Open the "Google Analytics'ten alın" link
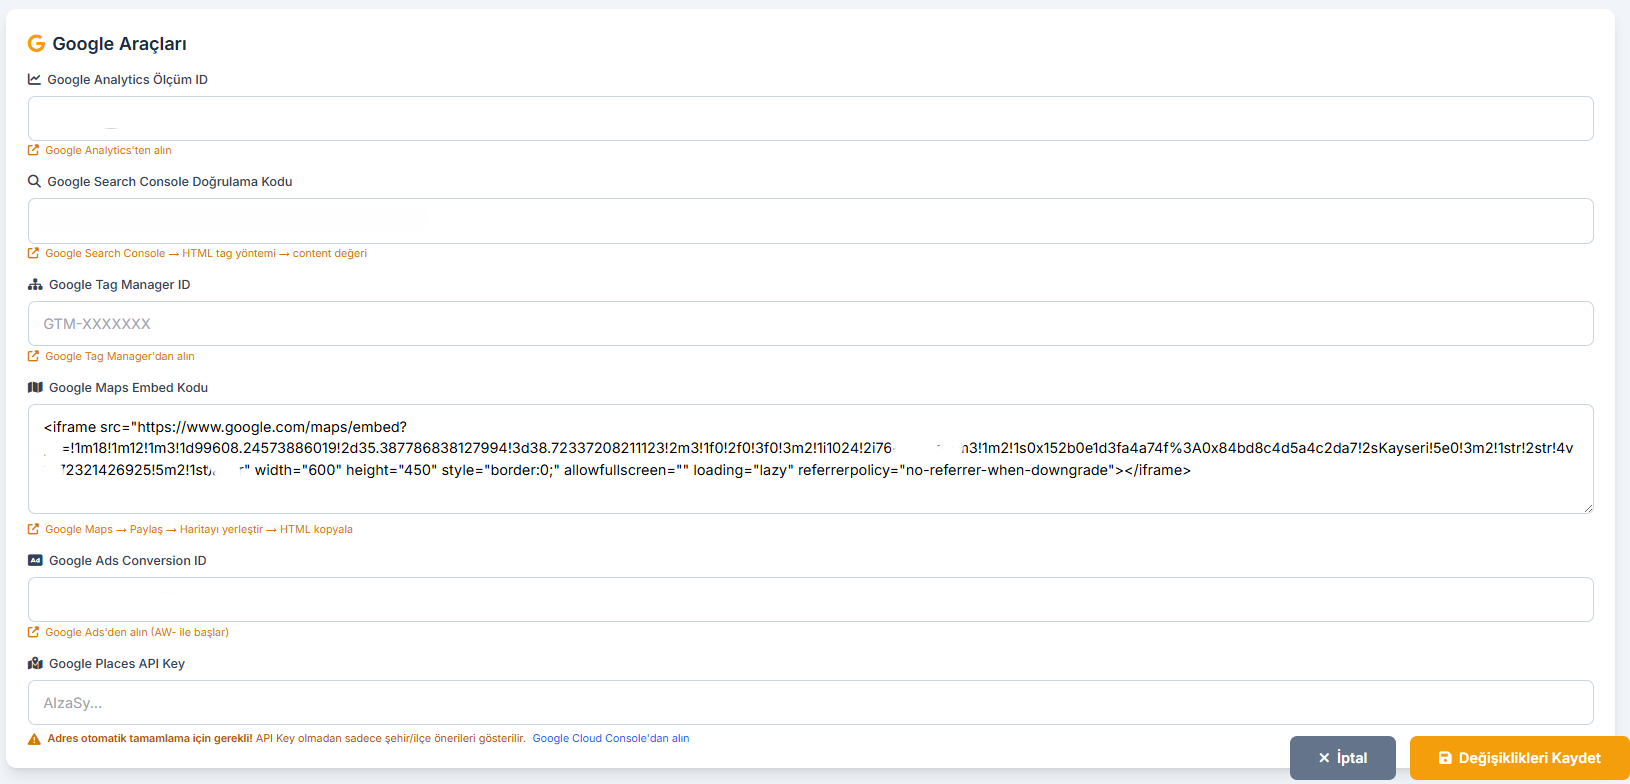This screenshot has height=784, width=1630. [108, 150]
